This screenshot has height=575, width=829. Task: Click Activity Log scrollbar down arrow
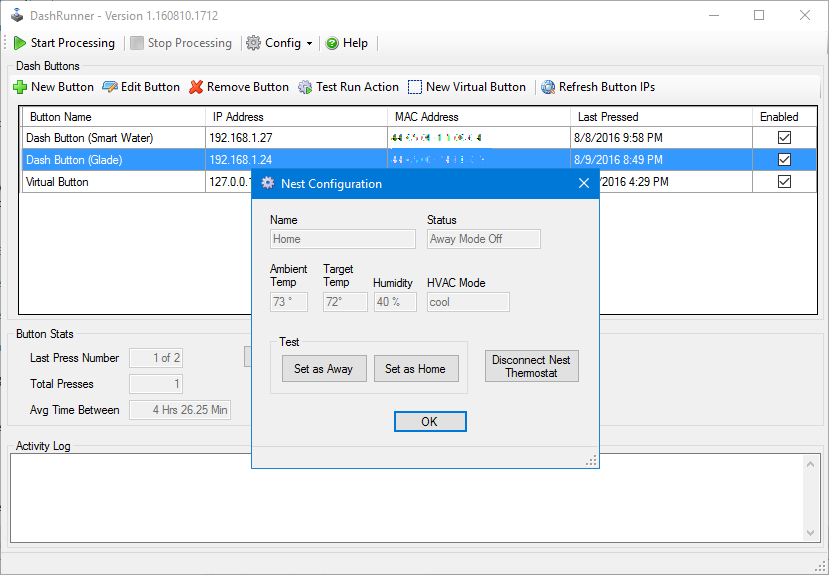tap(810, 533)
